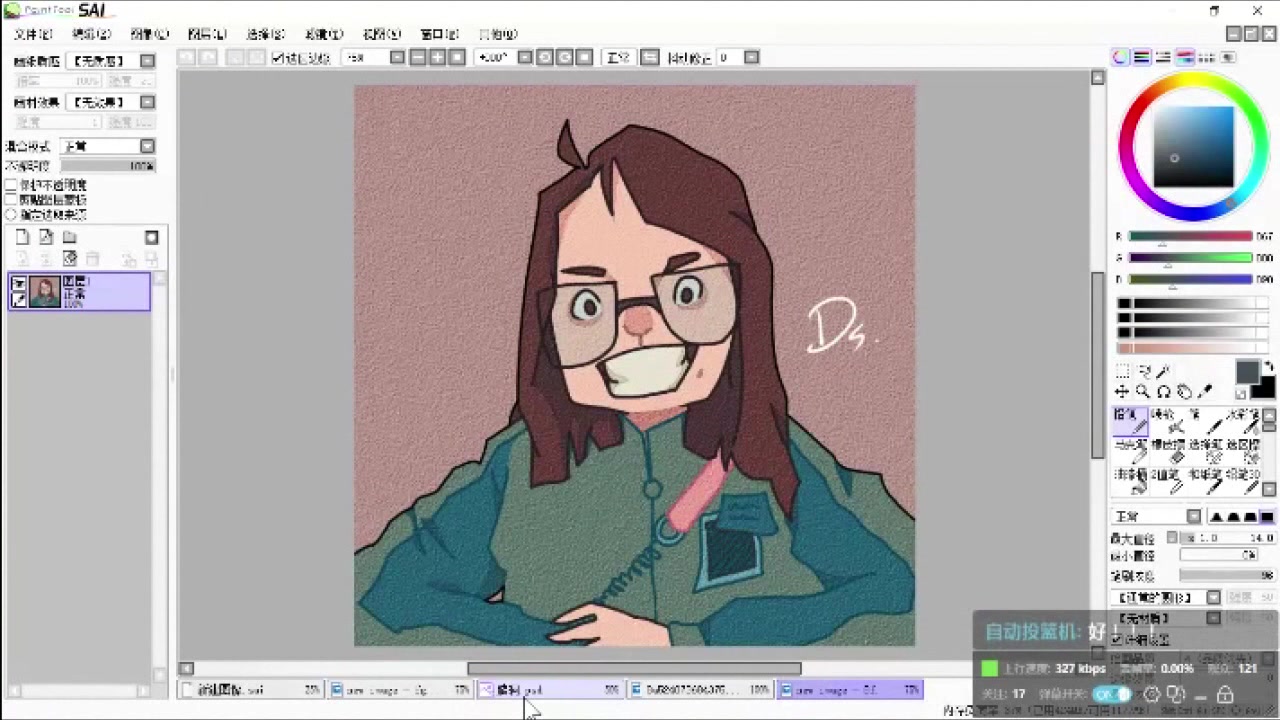Click the foreground color swatch
The image size is (1280, 720).
click(x=1247, y=372)
